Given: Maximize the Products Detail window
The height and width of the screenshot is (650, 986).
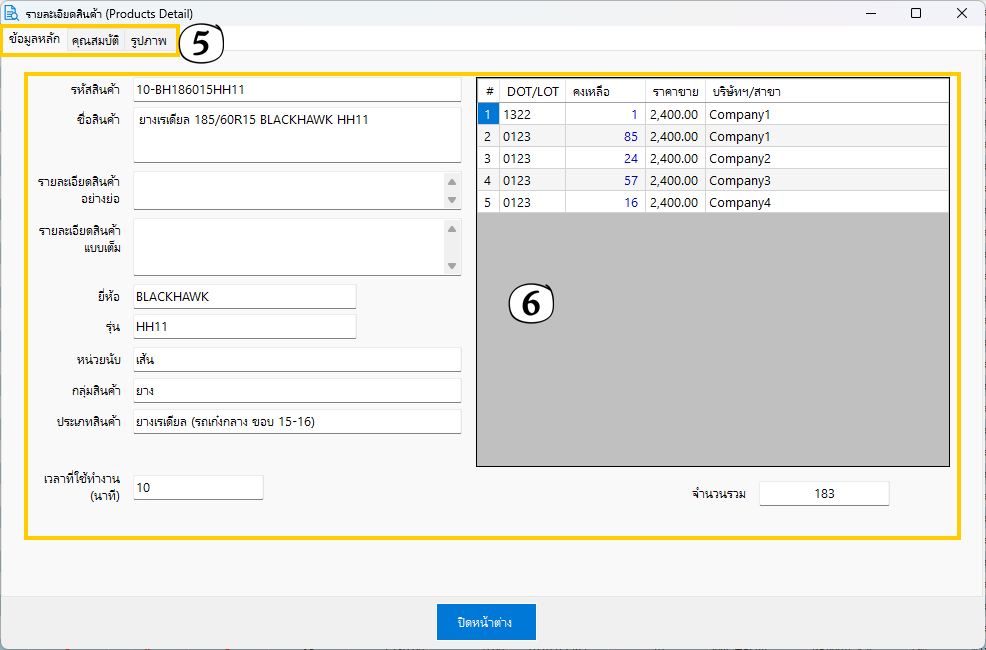Looking at the screenshot, I should [916, 13].
